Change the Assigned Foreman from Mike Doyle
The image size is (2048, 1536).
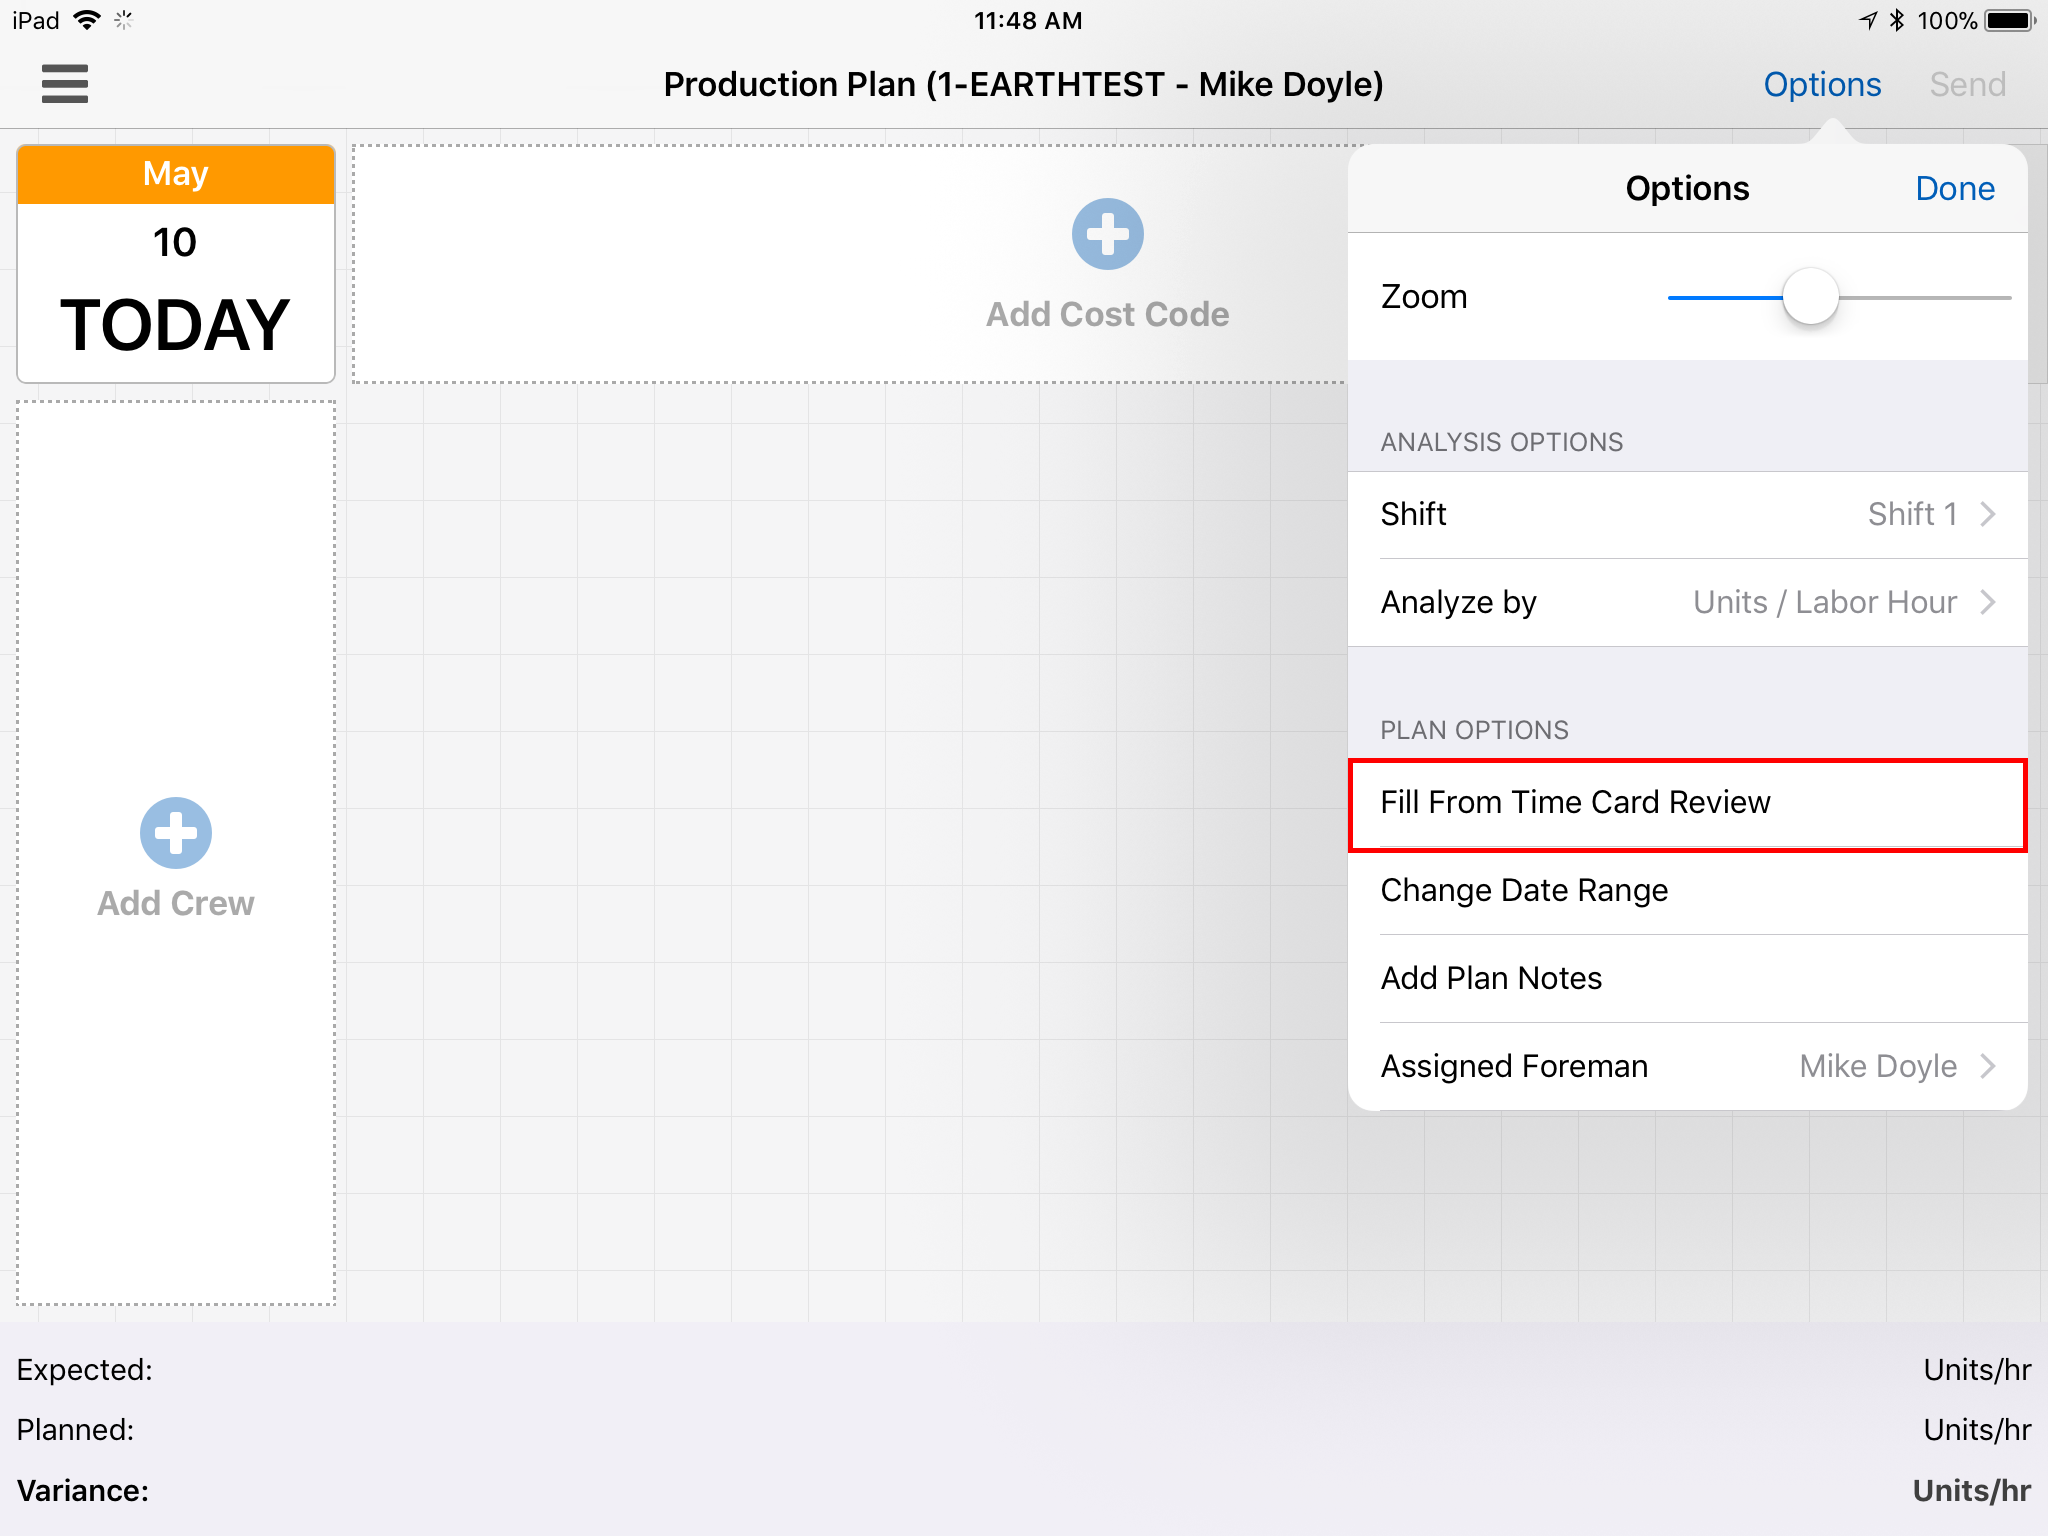pos(1700,1065)
